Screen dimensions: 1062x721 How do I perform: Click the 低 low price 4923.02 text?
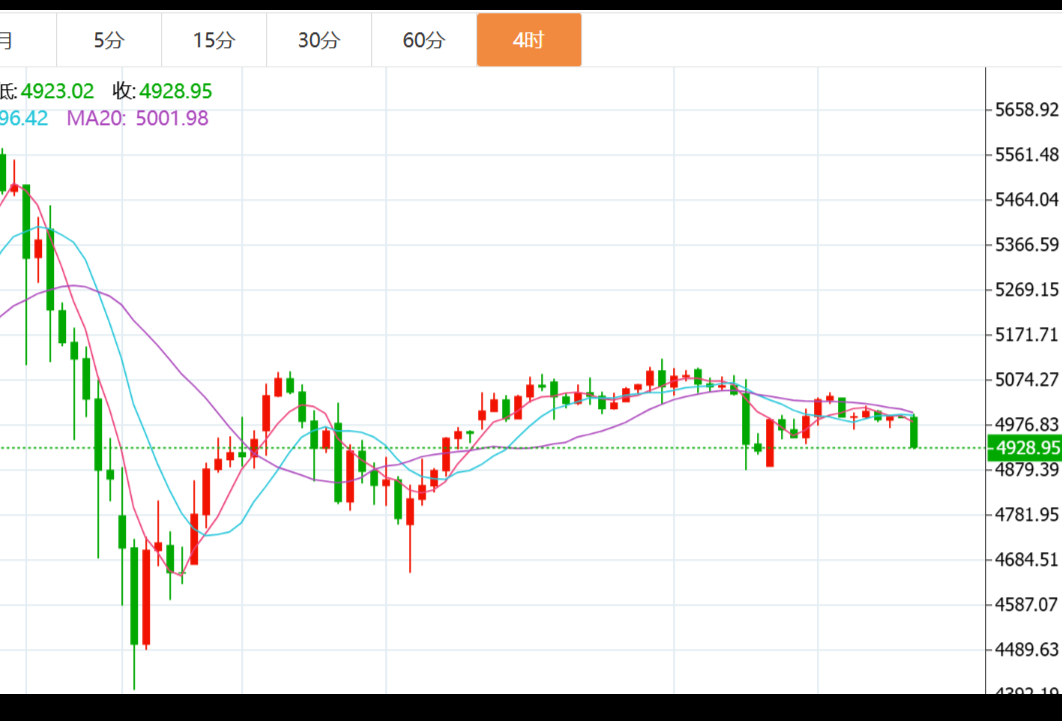48,91
